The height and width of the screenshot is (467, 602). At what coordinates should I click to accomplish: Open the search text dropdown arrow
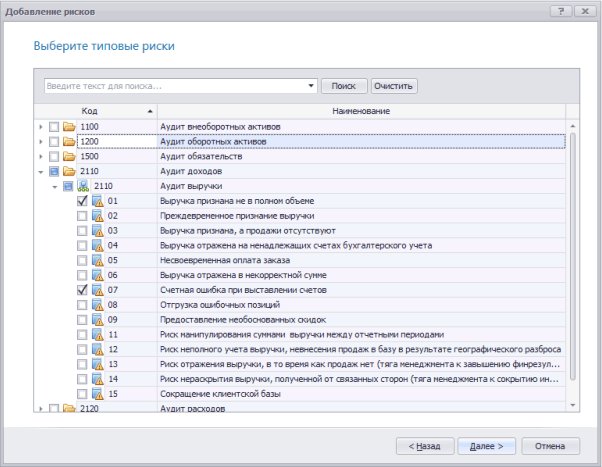311,86
